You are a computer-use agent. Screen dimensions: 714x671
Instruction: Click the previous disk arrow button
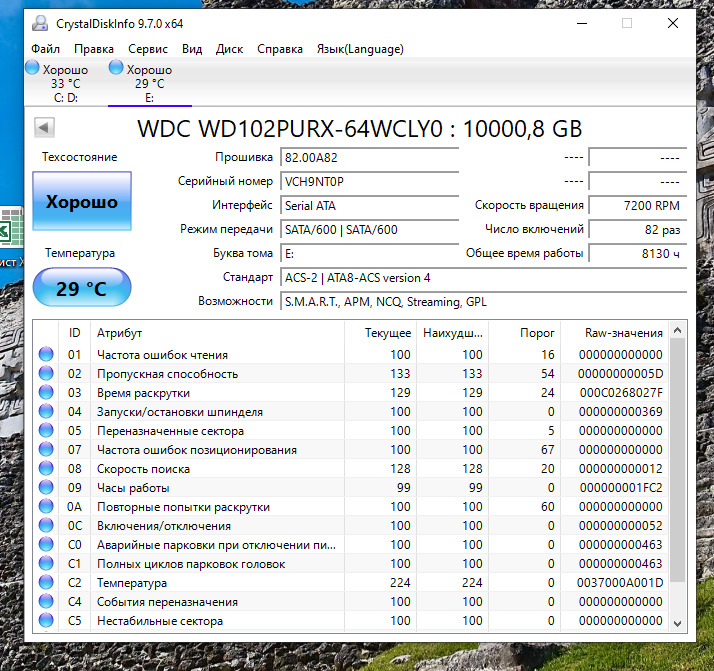point(45,128)
